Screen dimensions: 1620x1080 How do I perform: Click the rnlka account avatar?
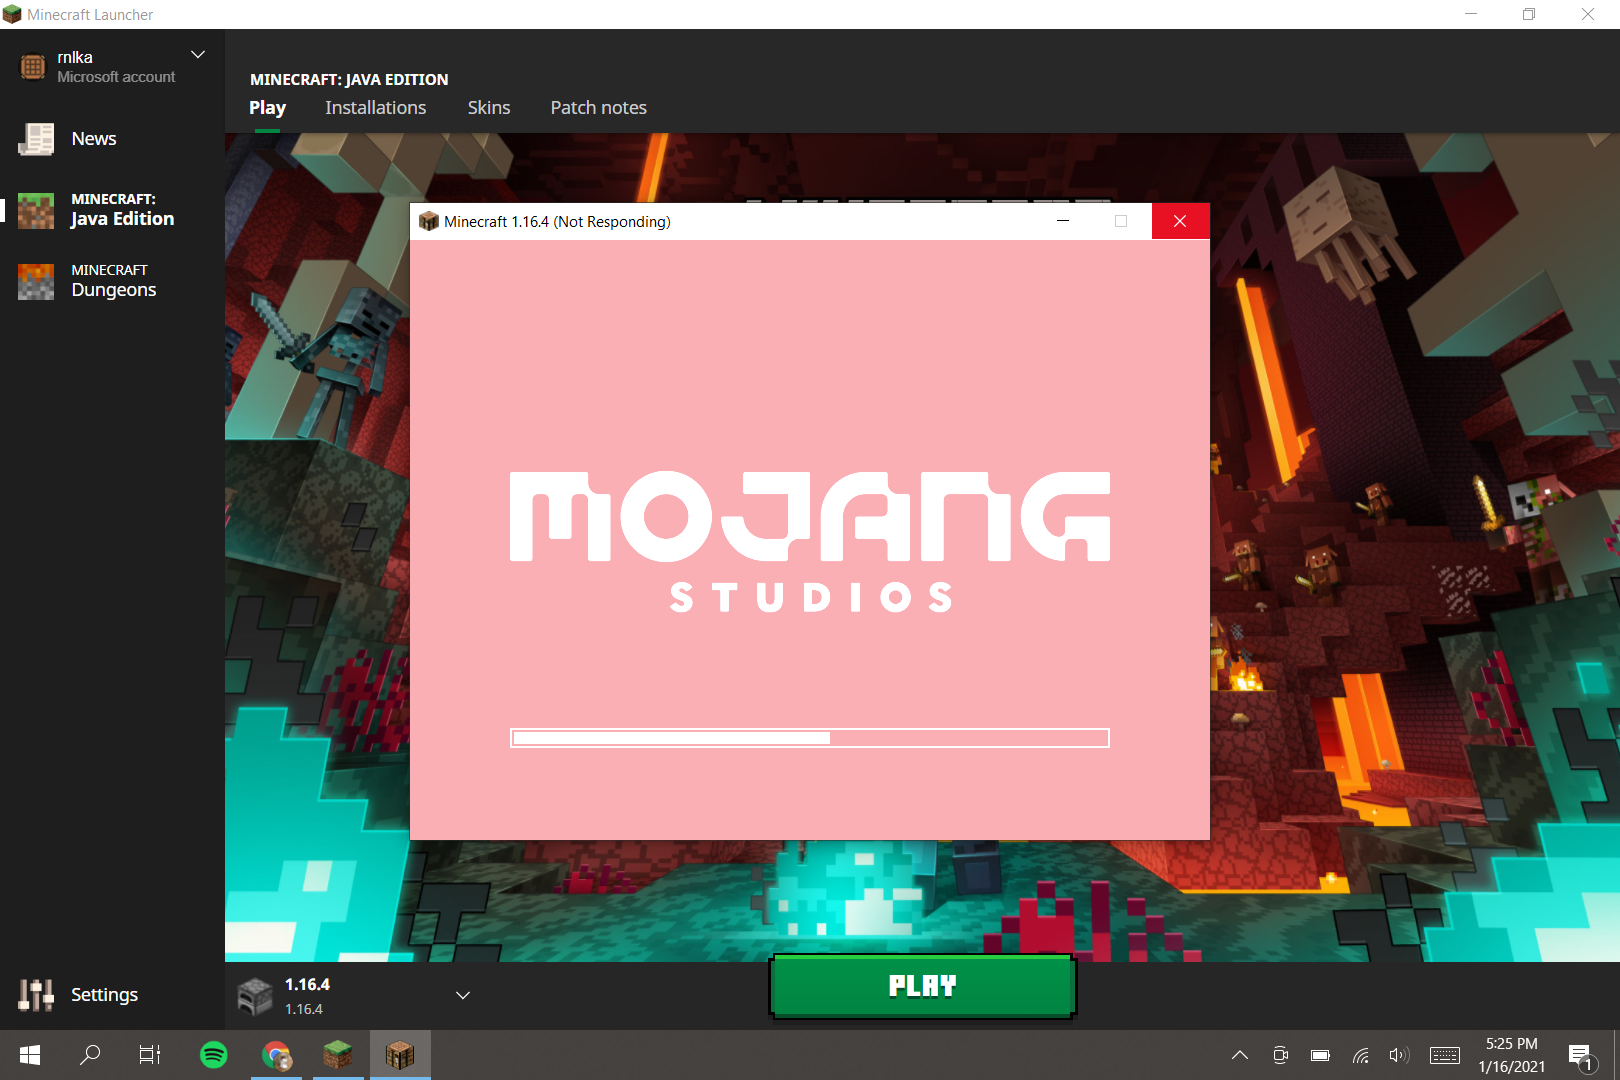(x=33, y=67)
